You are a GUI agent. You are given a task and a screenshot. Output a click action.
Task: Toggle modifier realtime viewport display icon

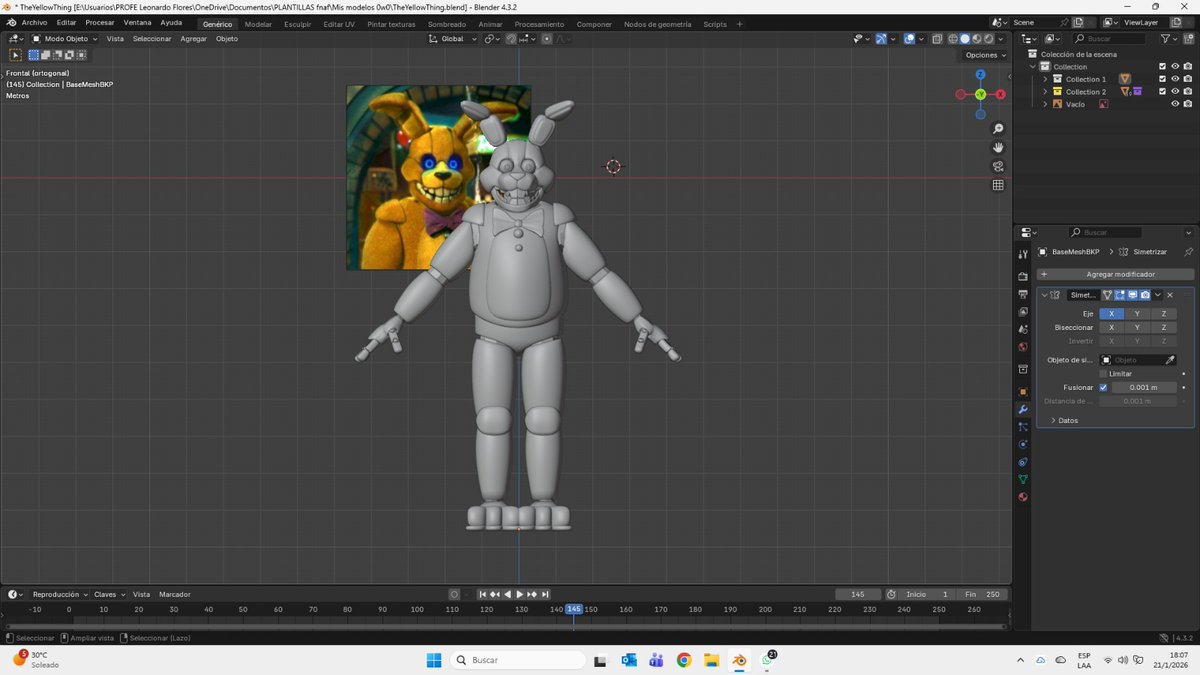click(x=1132, y=295)
